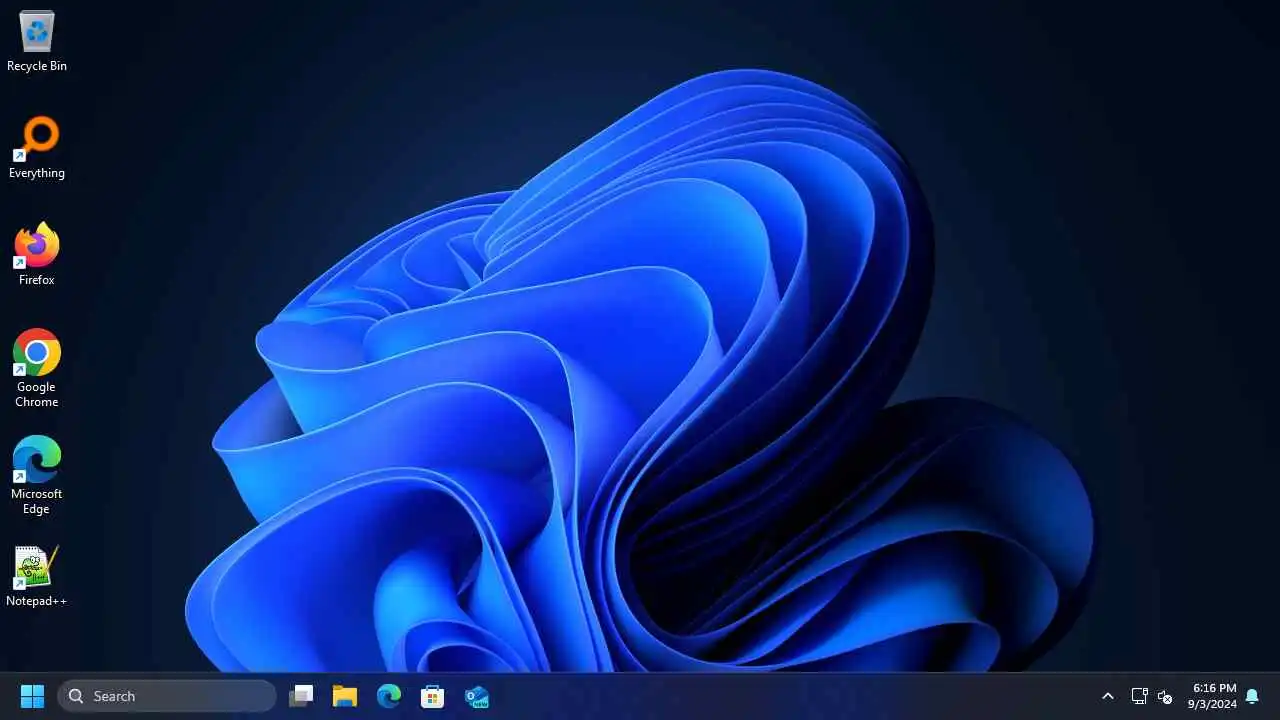Viewport: 1280px width, 720px height.
Task: Select the Firefox desktop shortcut
Action: [x=37, y=255]
